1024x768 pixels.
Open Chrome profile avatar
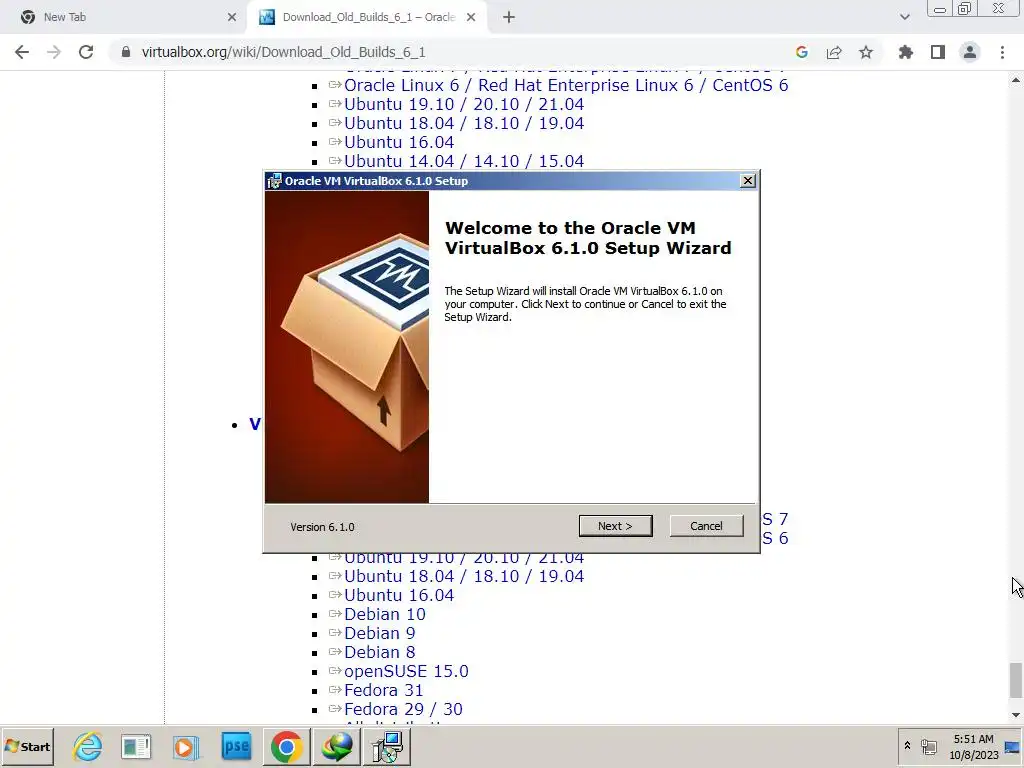pyautogui.click(x=969, y=52)
